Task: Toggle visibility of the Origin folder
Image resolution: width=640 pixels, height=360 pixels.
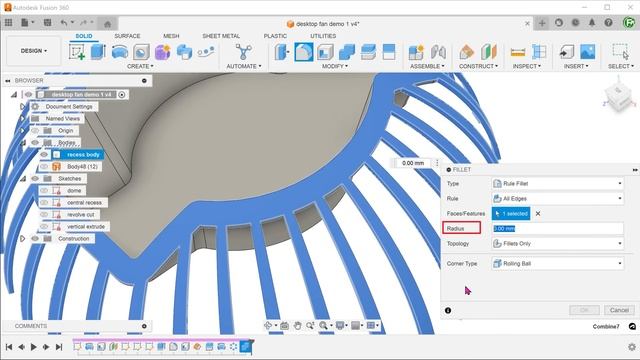Action: point(35,131)
